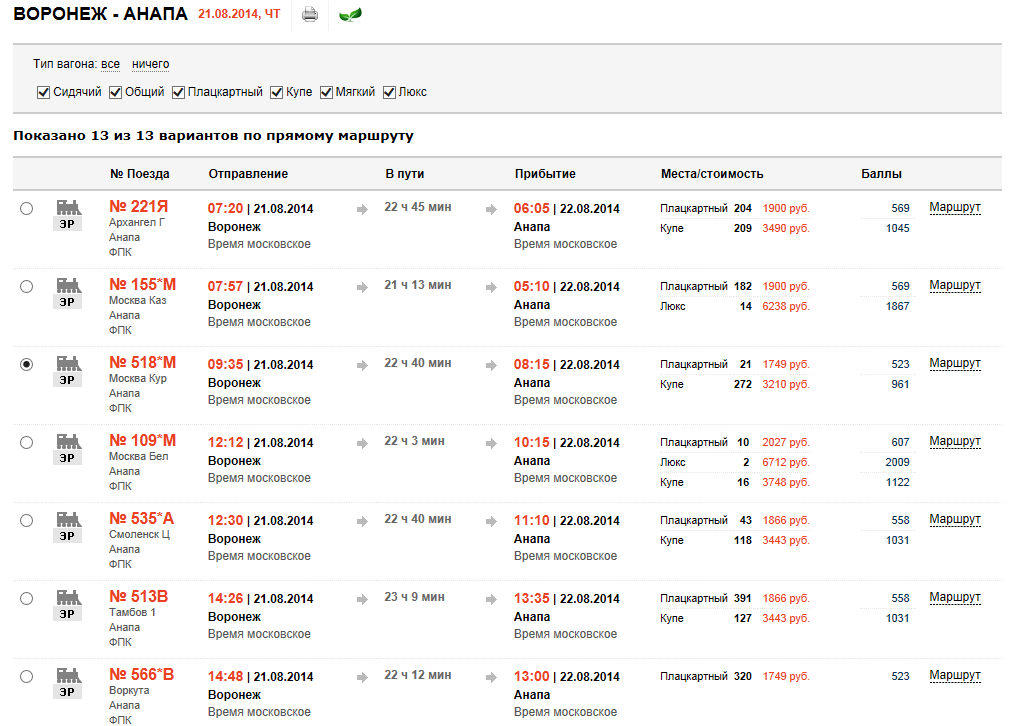The height and width of the screenshot is (726, 1026).
Task: Click the '№ Поезда' column header
Action: [139, 174]
